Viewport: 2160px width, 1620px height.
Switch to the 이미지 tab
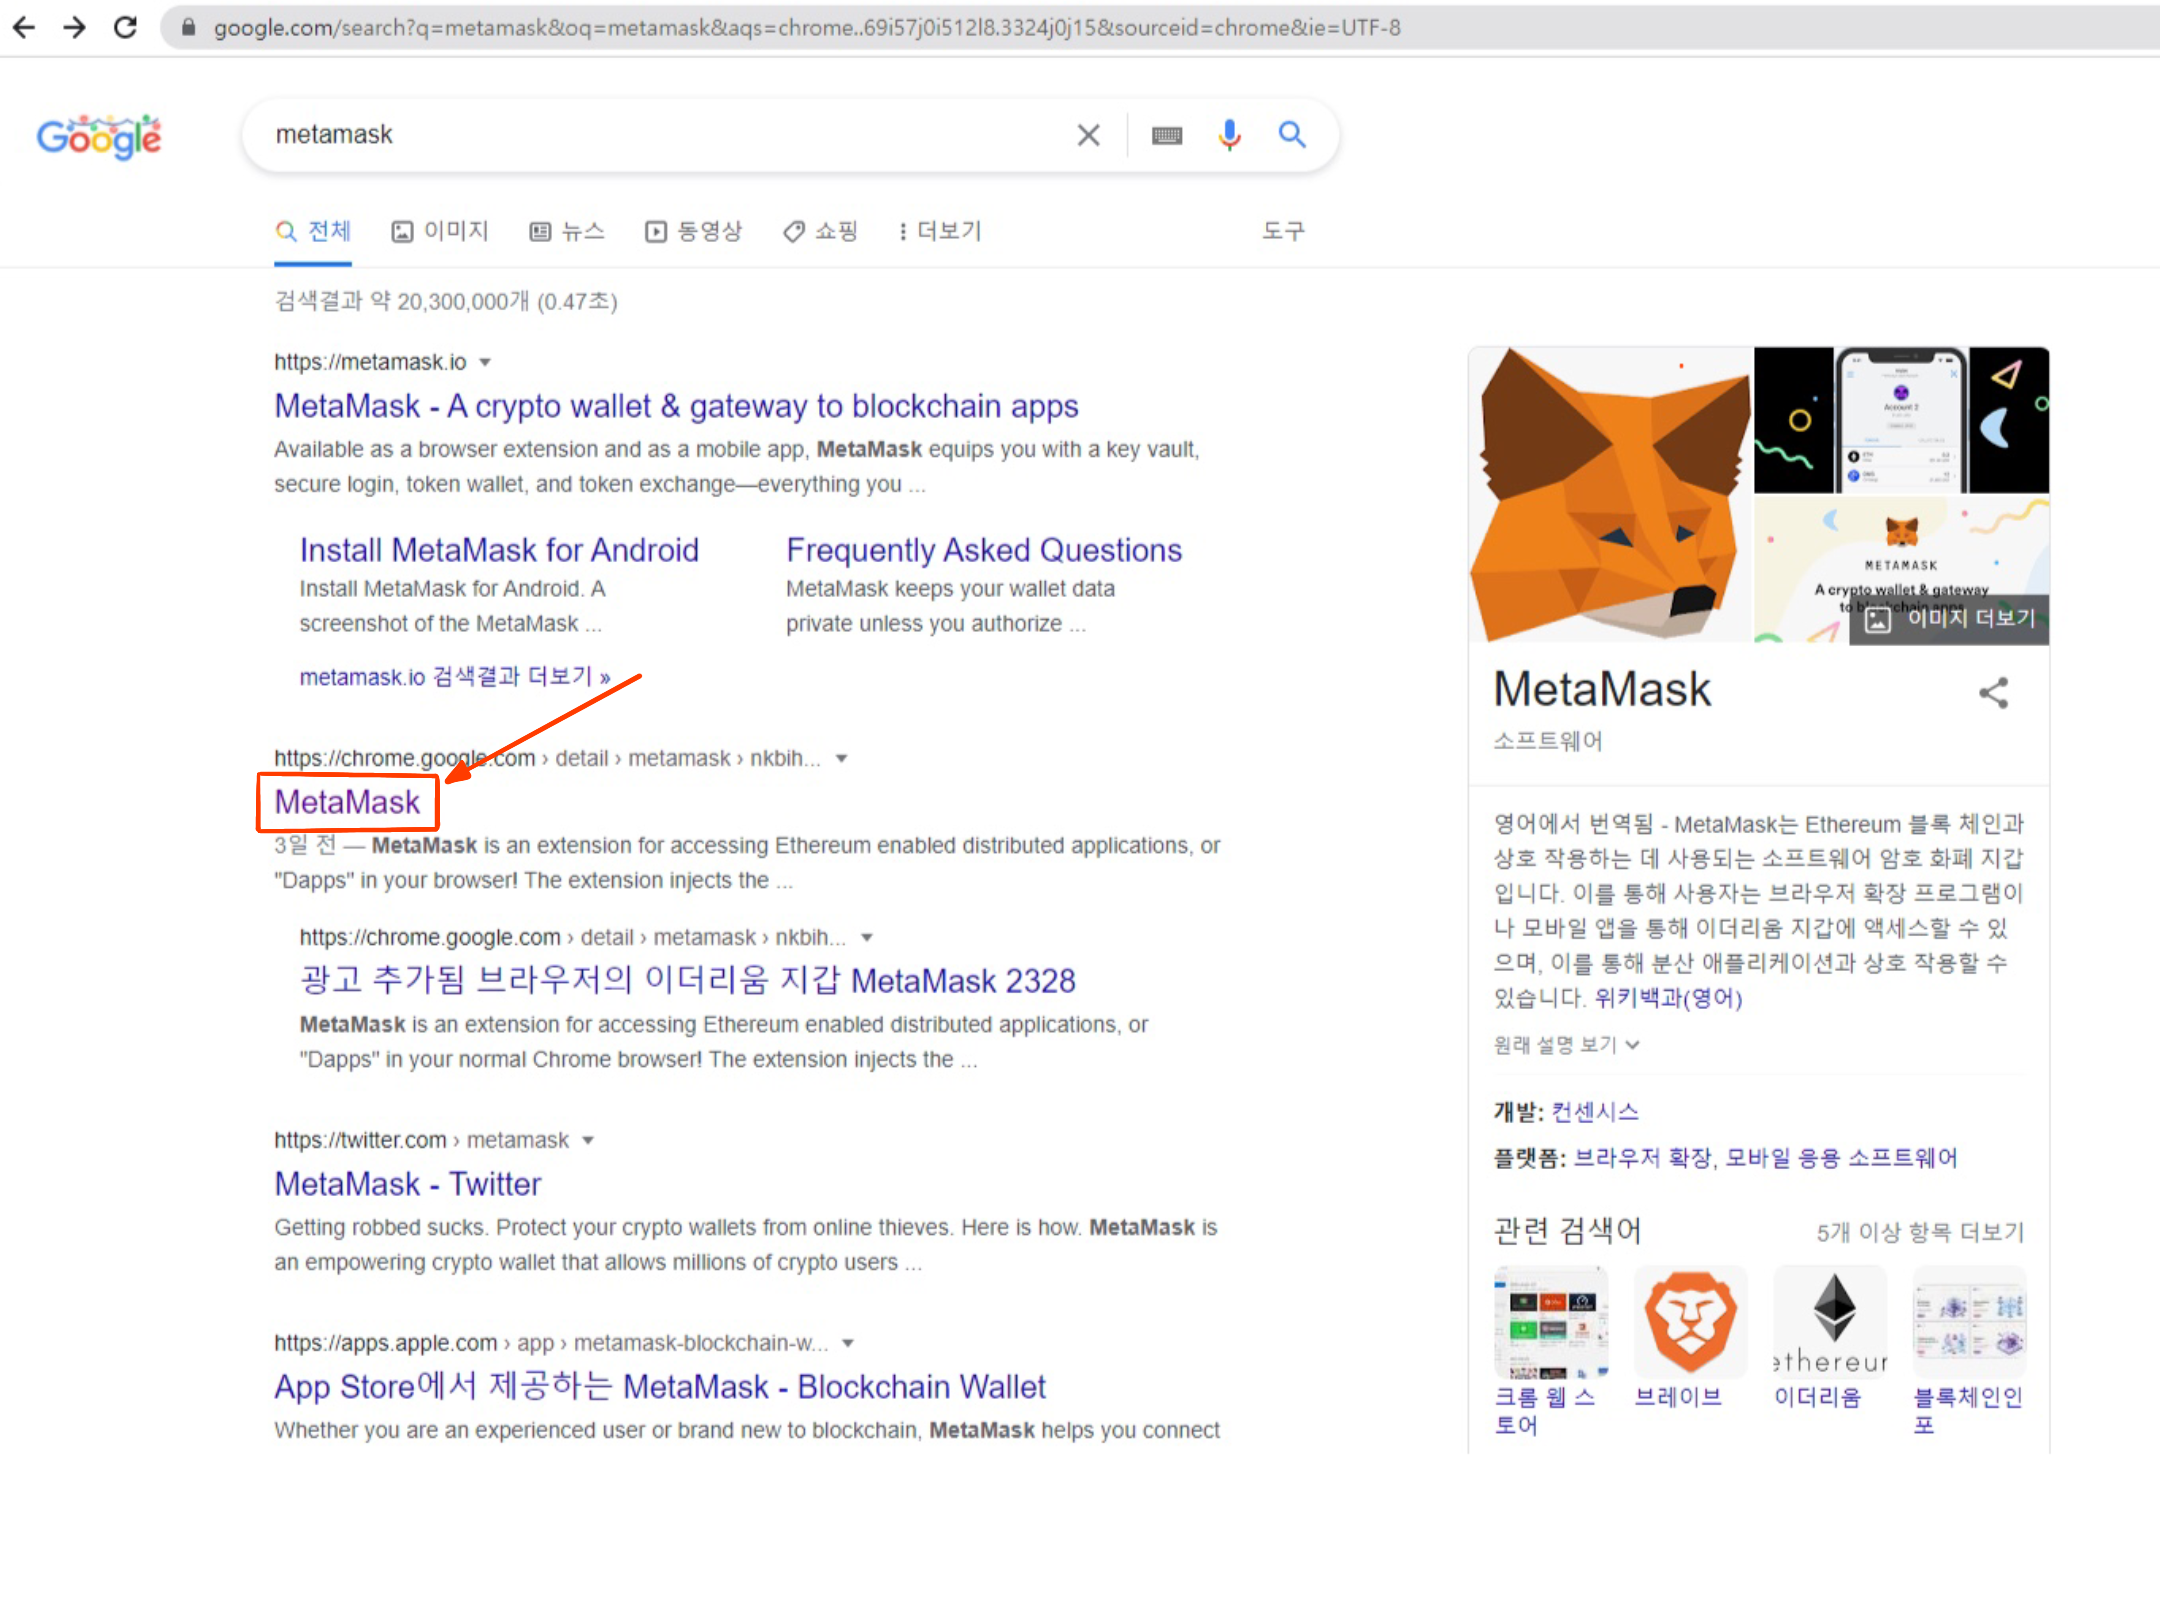pyautogui.click(x=440, y=232)
